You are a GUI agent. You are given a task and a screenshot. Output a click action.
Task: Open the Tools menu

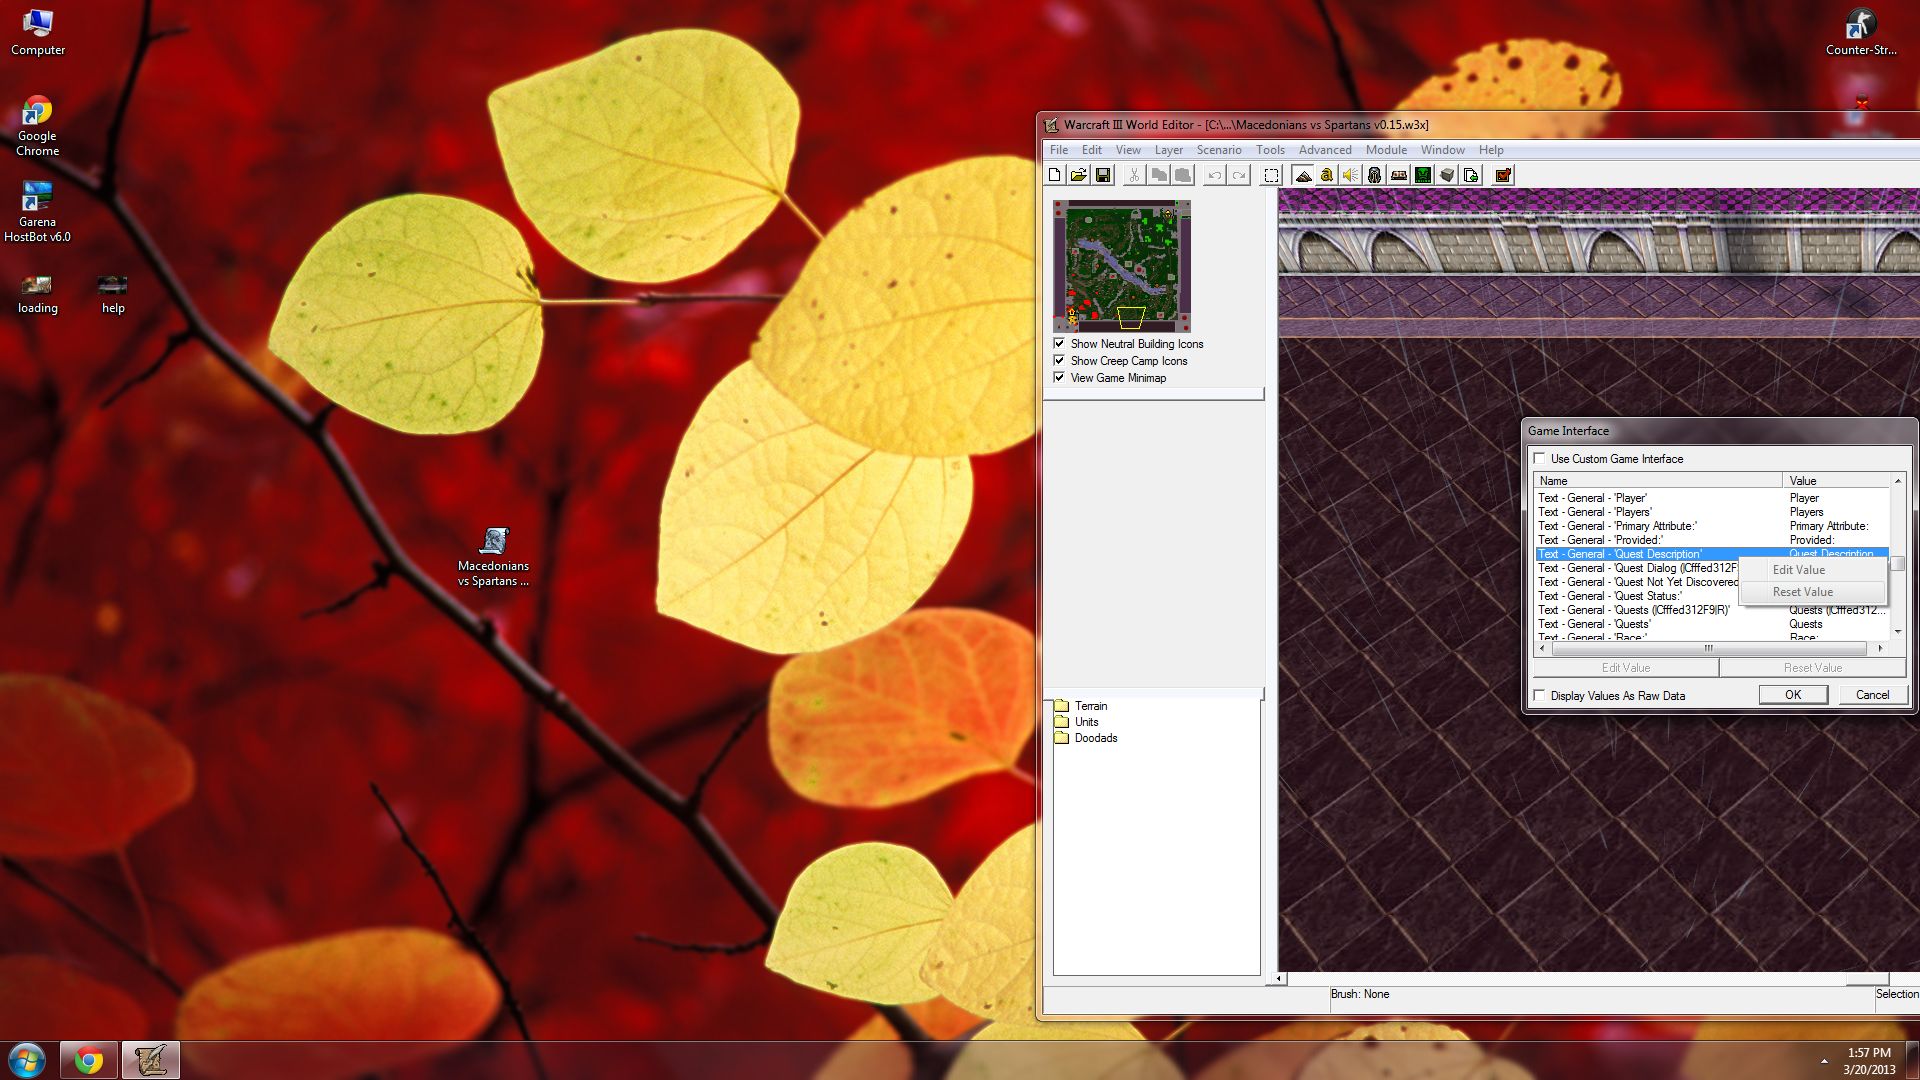point(1271,150)
